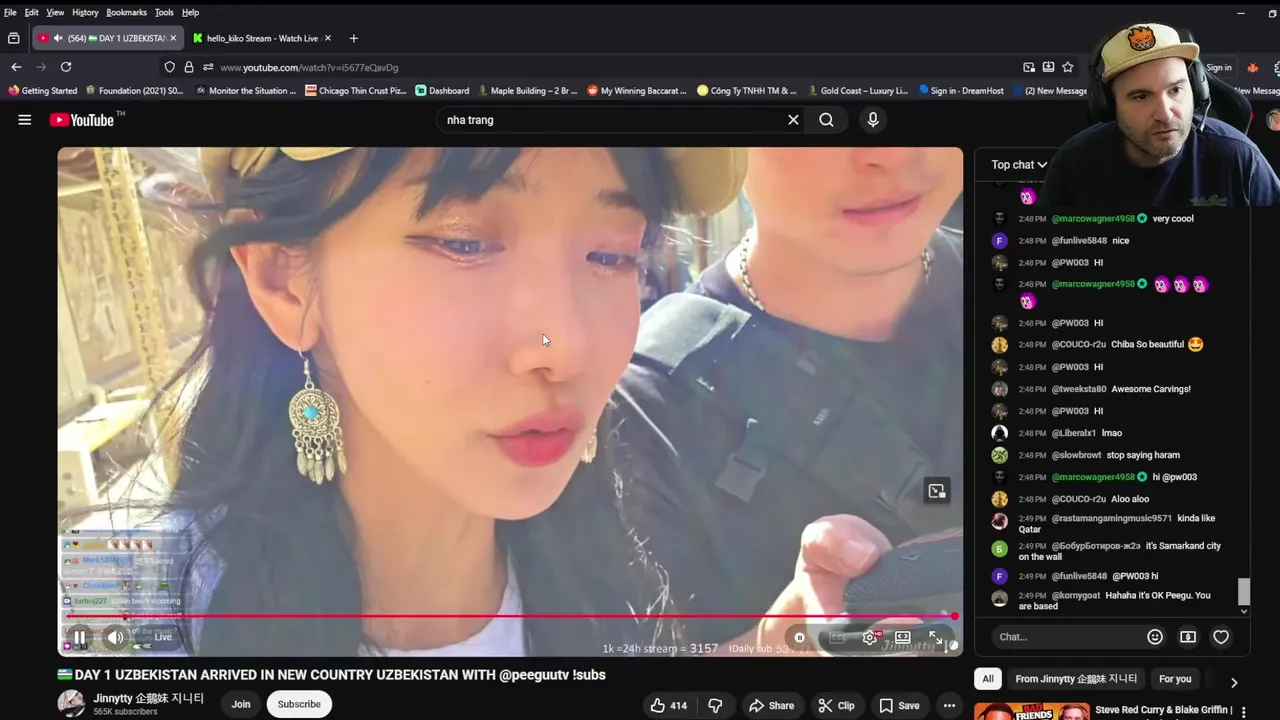This screenshot has height=720, width=1280.
Task: Open a new browser tab
Action: pos(353,38)
